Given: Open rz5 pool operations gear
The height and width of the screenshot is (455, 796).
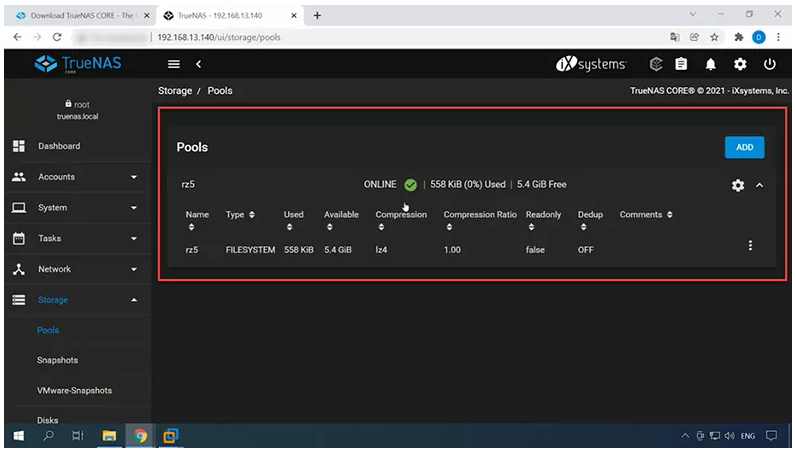Looking at the screenshot, I should 738,185.
